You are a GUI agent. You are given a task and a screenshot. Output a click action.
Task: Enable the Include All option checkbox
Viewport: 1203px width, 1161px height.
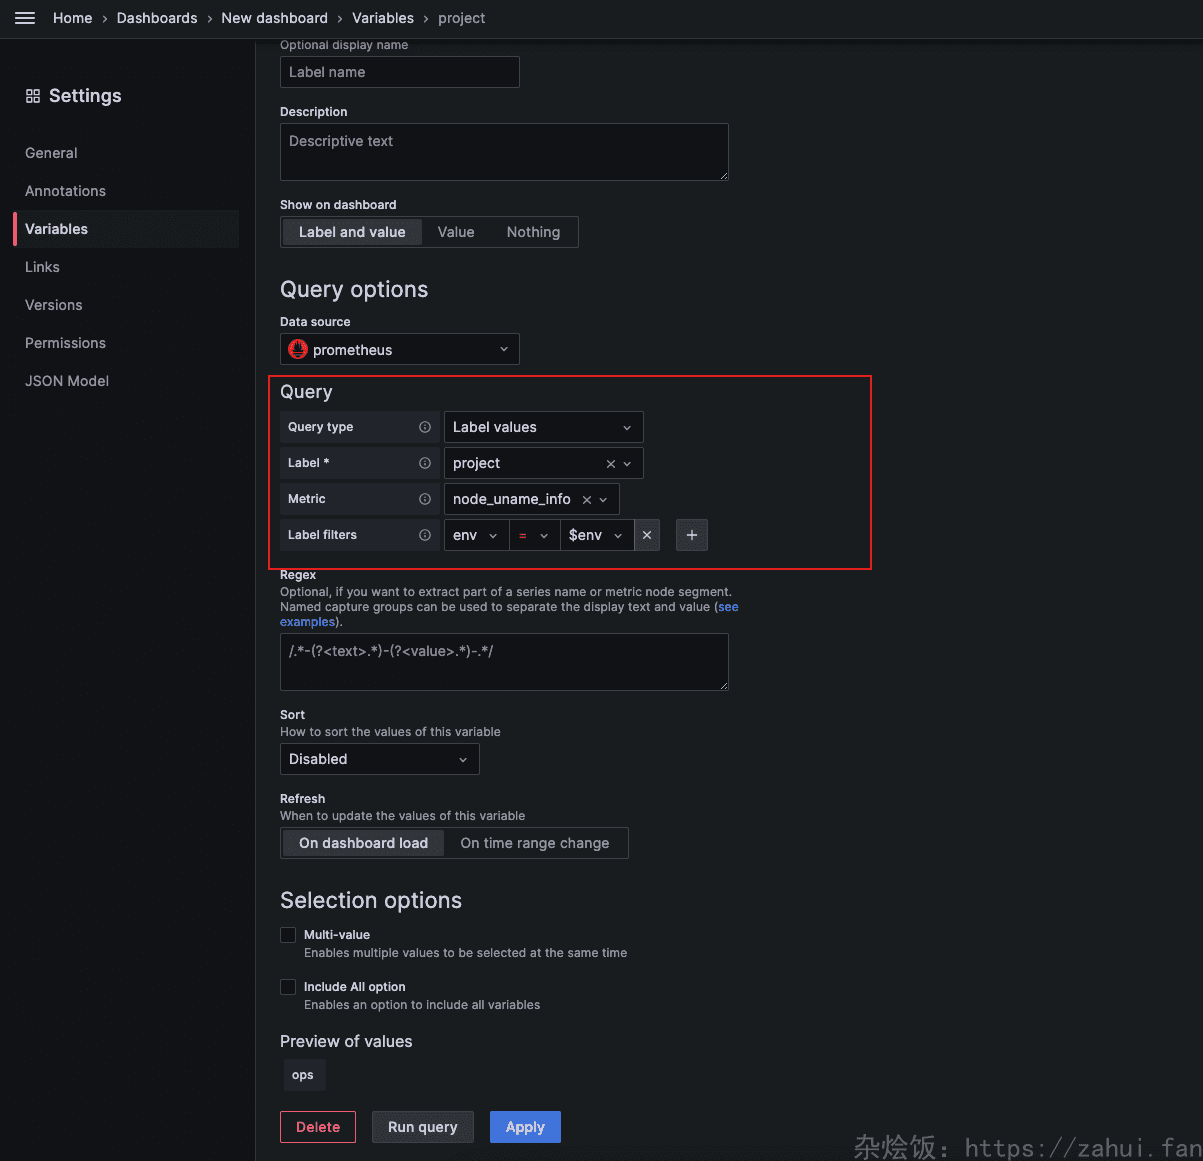(288, 987)
